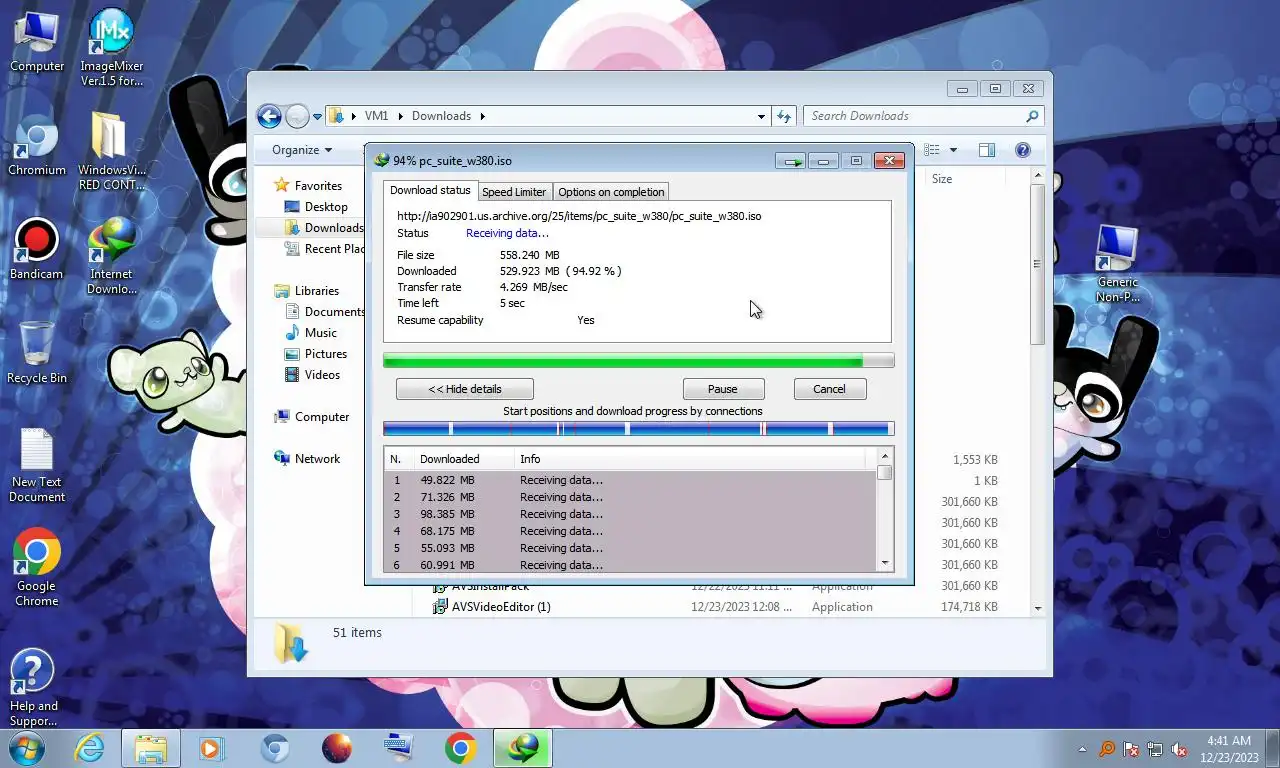Image resolution: width=1280 pixels, height=768 pixels.
Task: Click the IDM minimize-to-tray arrow button
Action: 792,160
